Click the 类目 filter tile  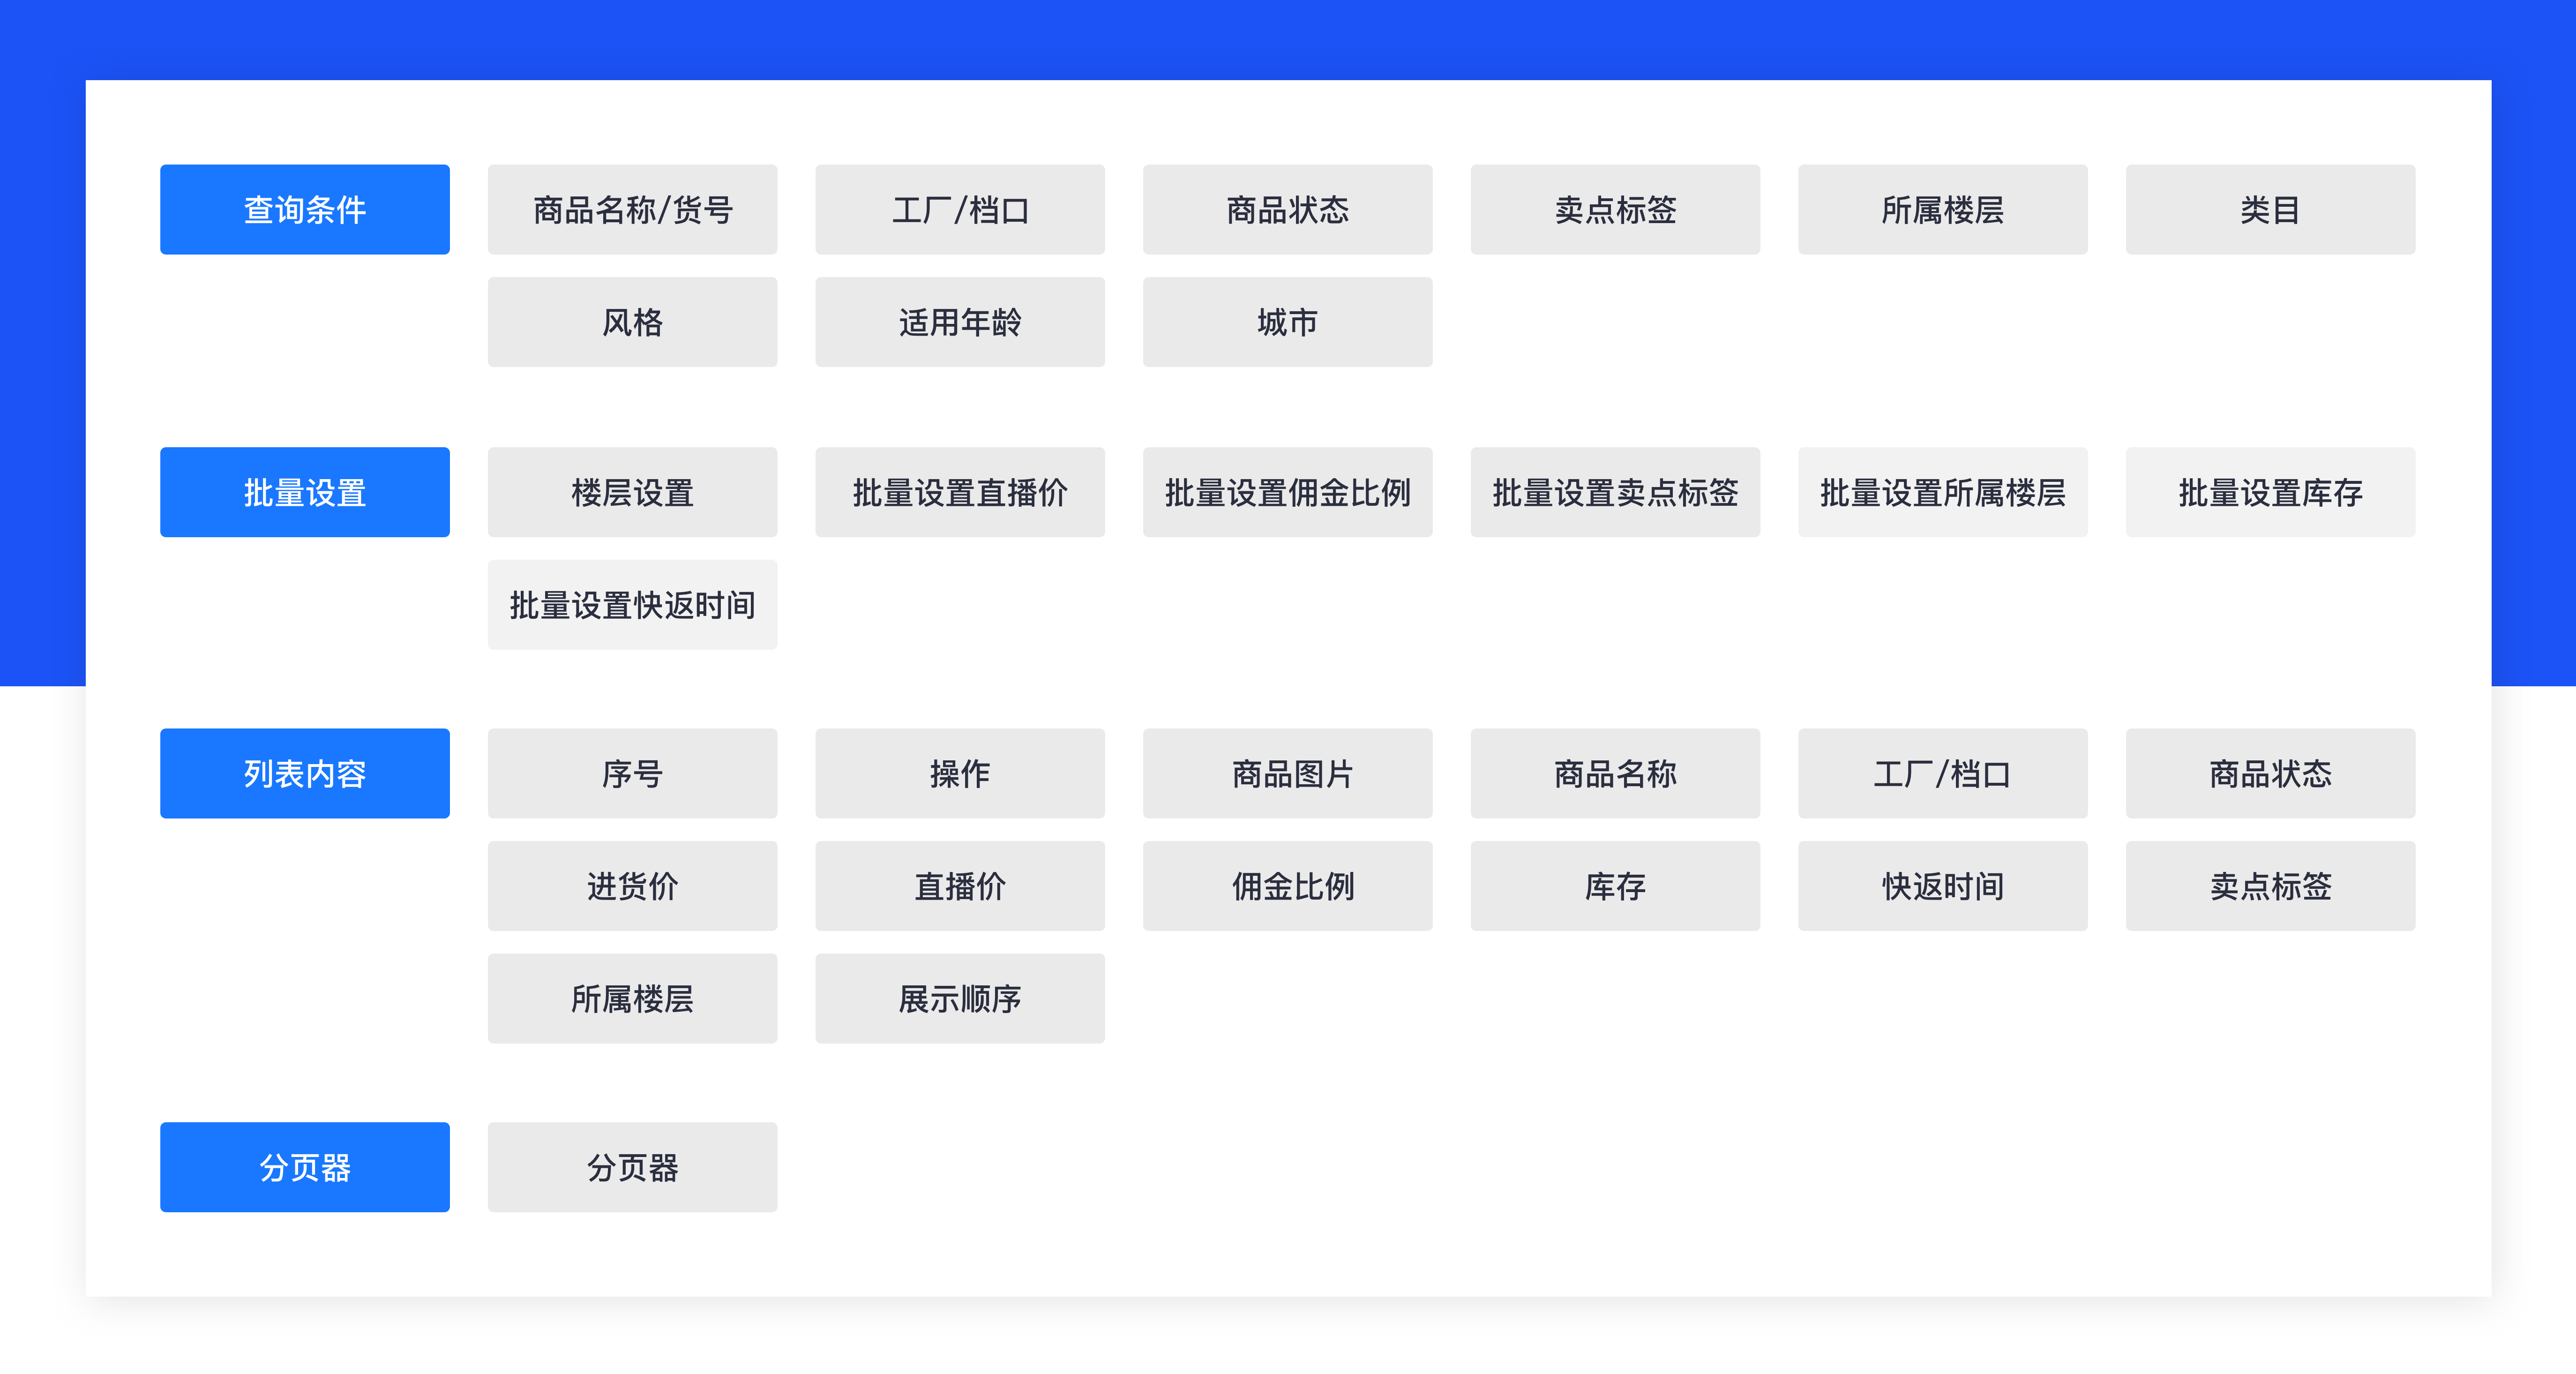click(x=2270, y=209)
